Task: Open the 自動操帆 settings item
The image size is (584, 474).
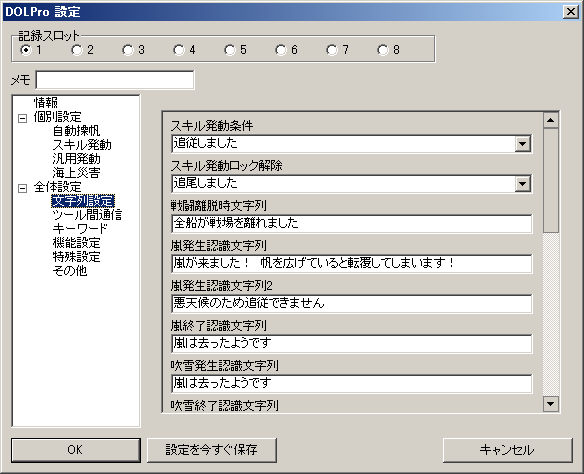Action: click(x=76, y=131)
